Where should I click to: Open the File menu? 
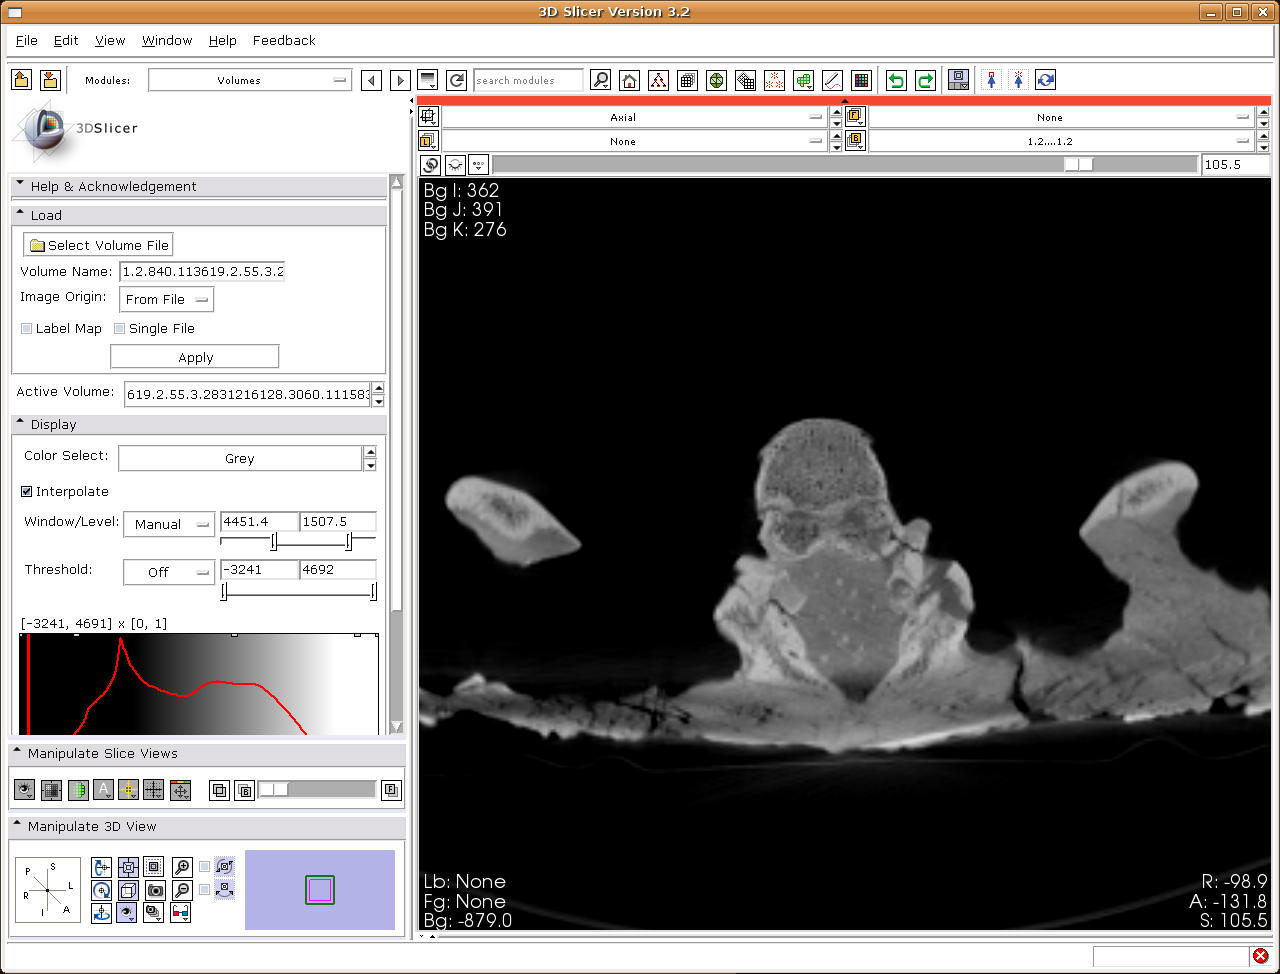click(27, 40)
